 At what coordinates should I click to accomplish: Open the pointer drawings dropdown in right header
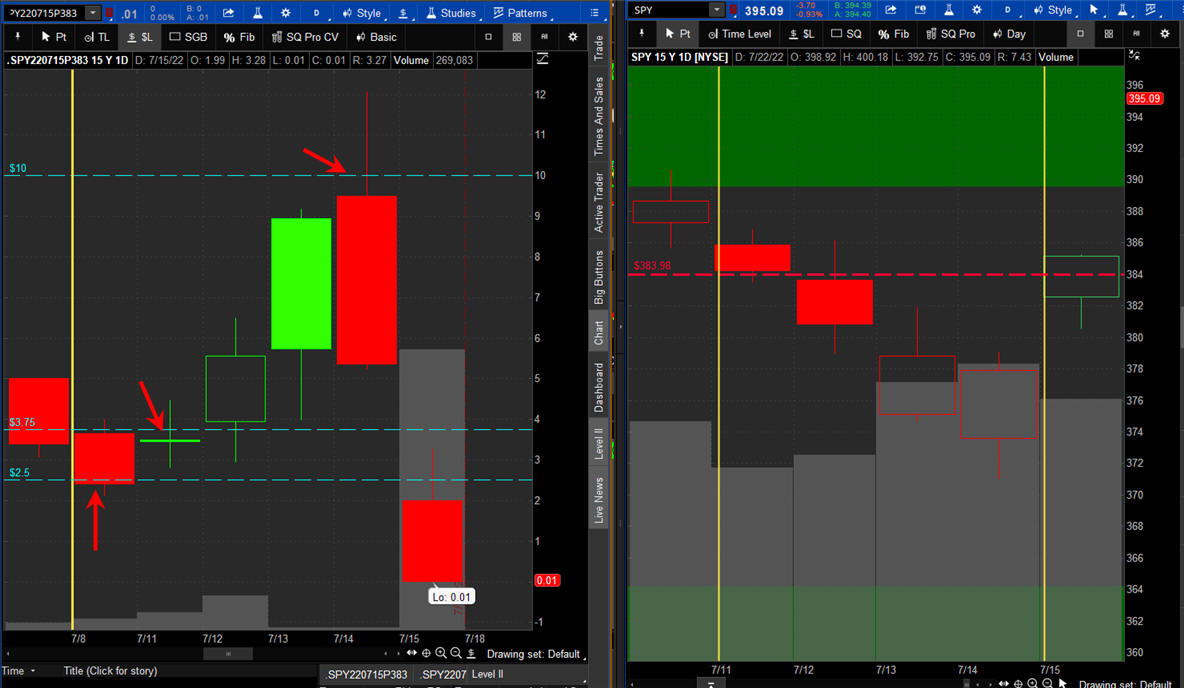point(1094,10)
